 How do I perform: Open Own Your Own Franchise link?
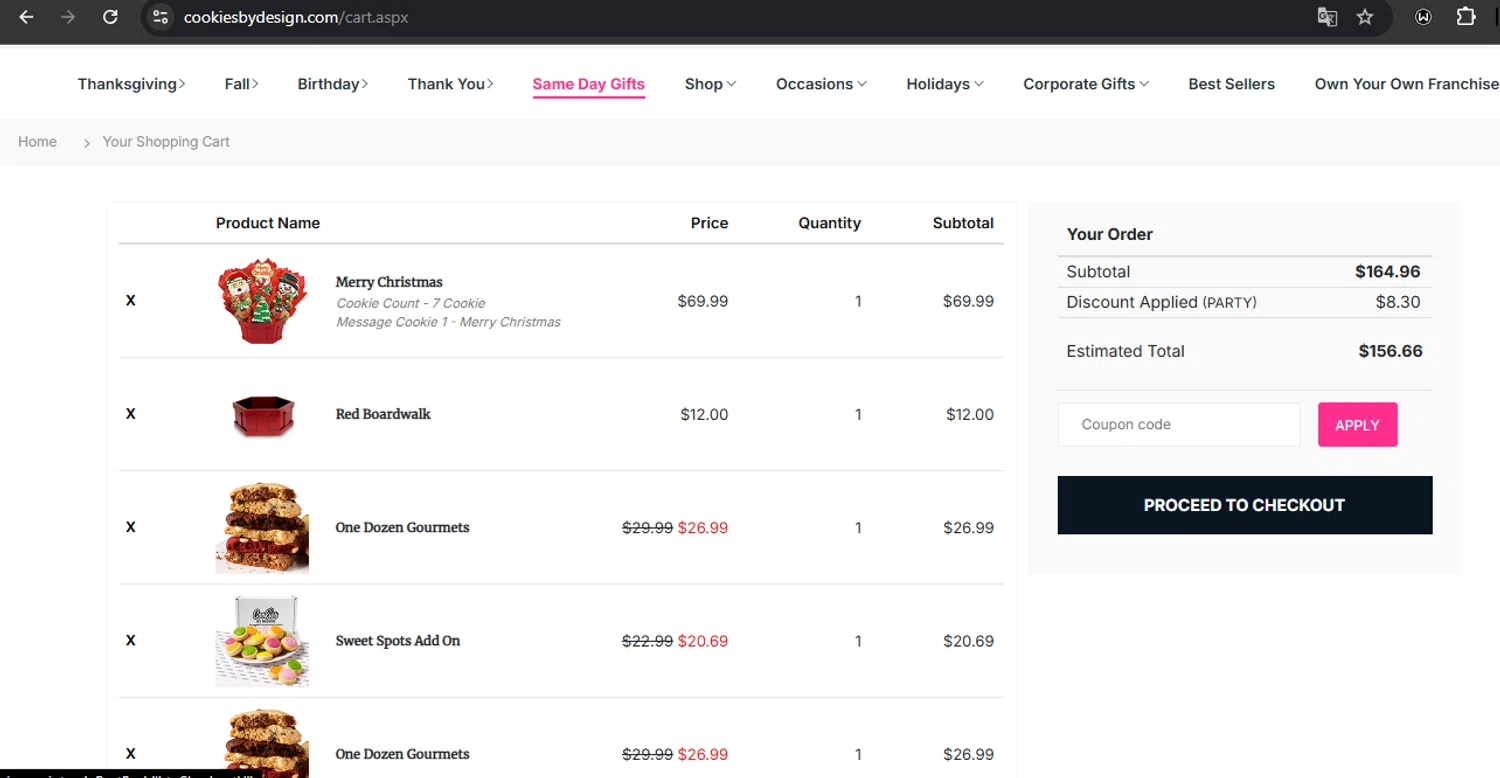(x=1406, y=84)
